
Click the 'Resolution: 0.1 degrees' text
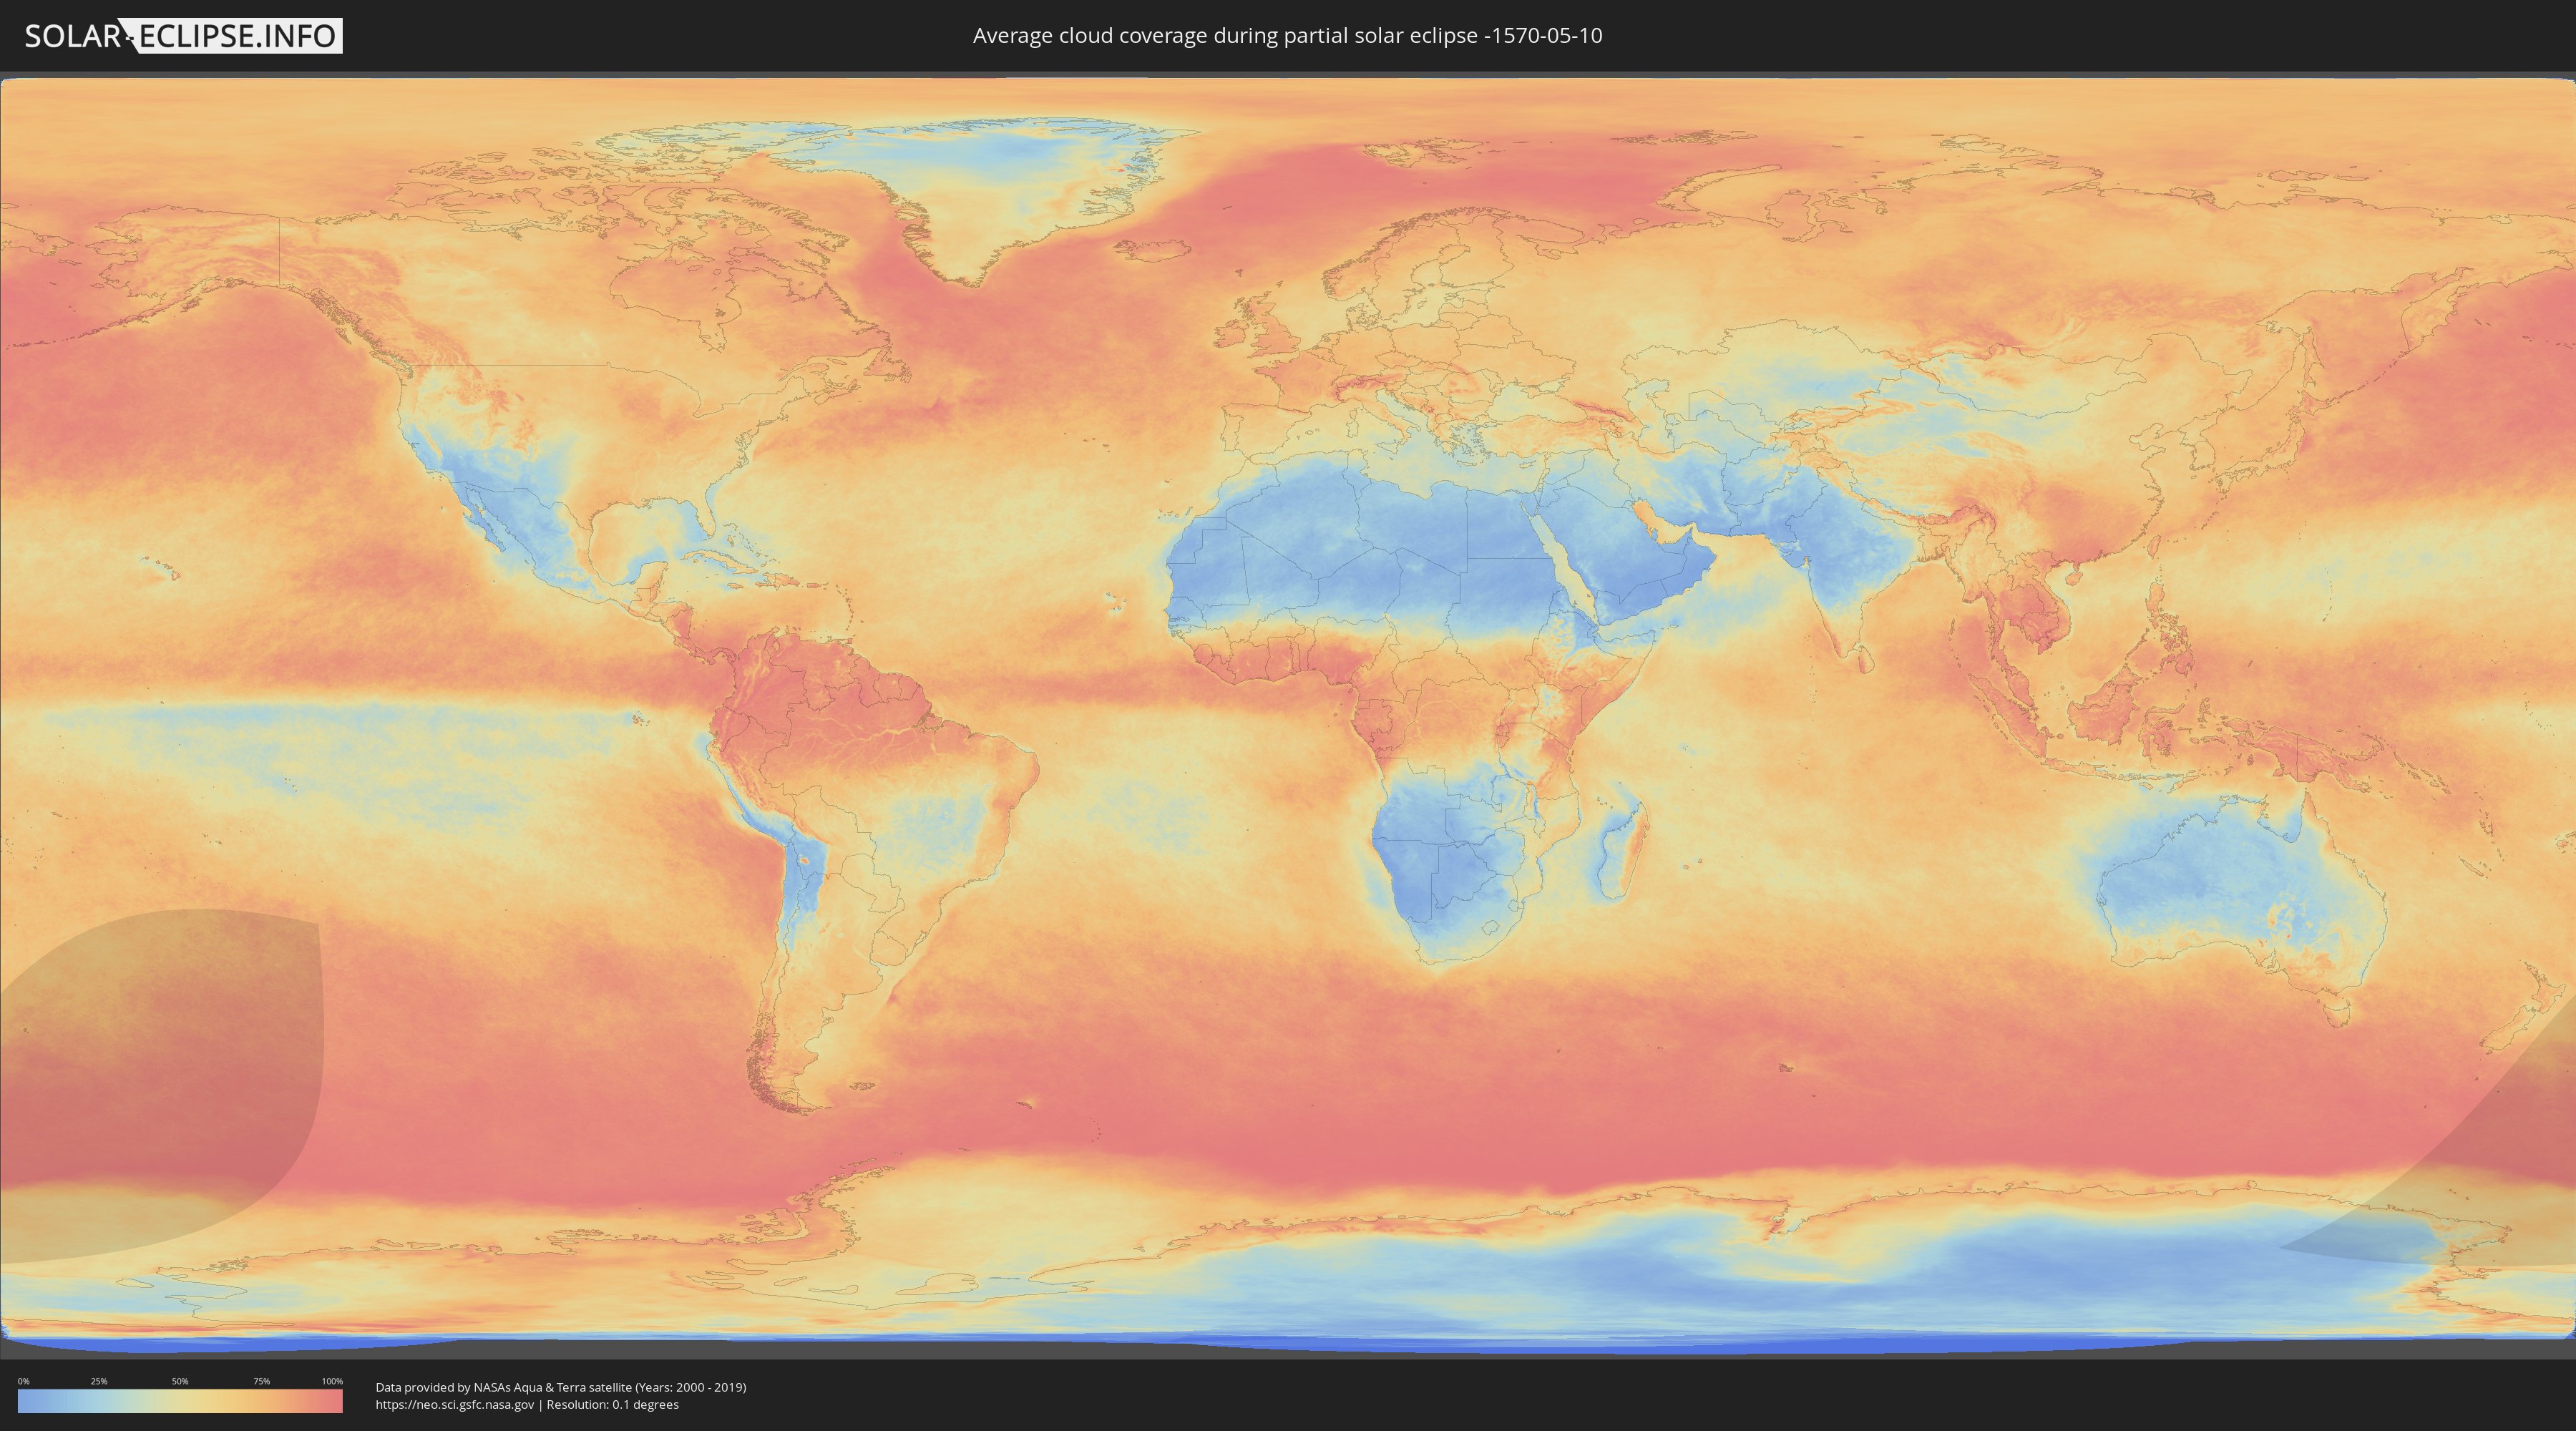coord(612,1405)
